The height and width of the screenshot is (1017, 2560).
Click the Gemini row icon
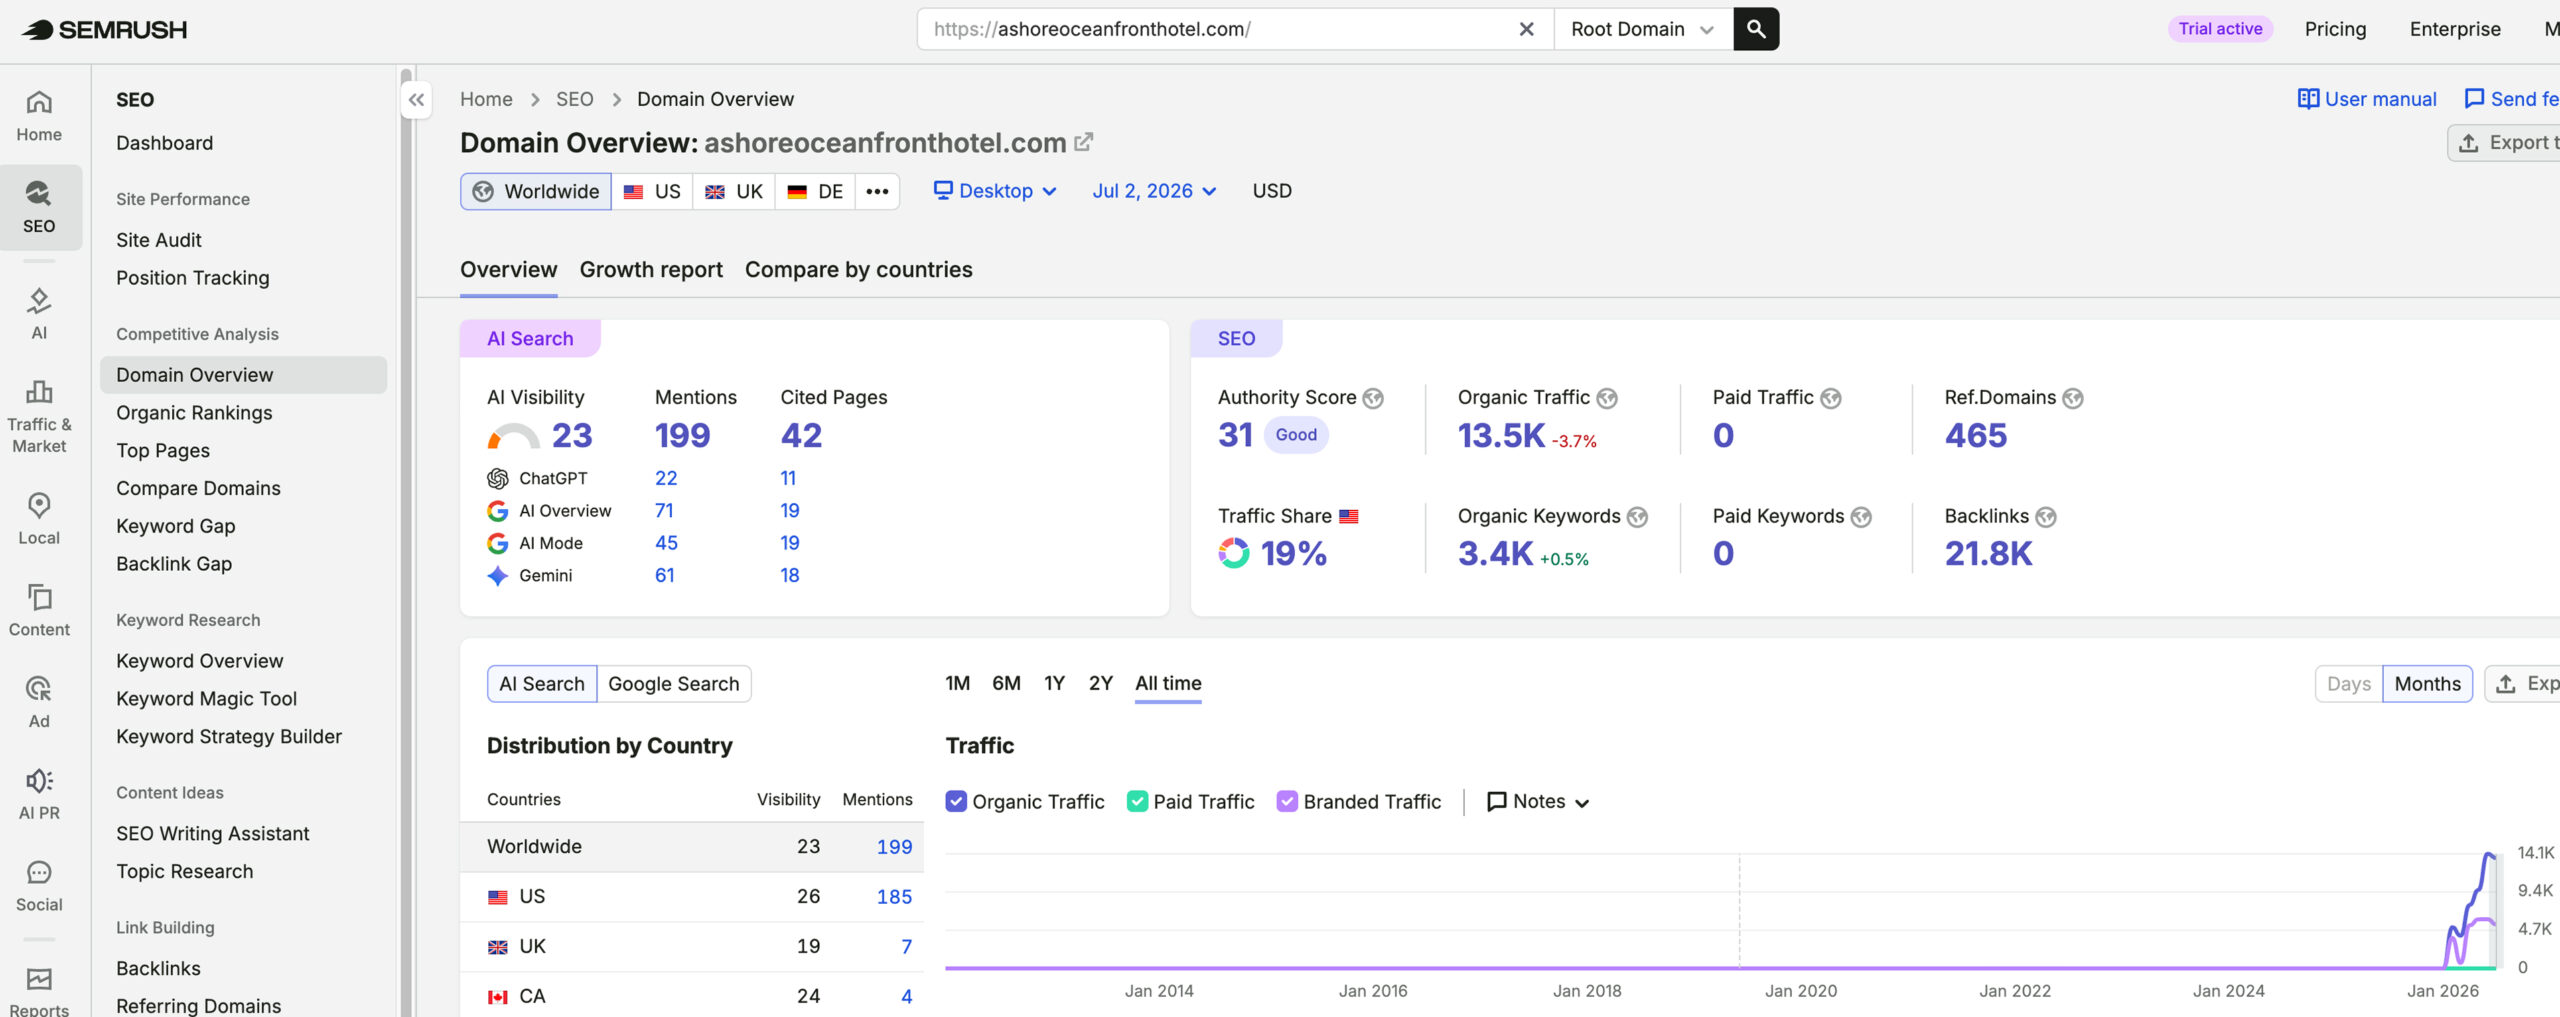497,576
